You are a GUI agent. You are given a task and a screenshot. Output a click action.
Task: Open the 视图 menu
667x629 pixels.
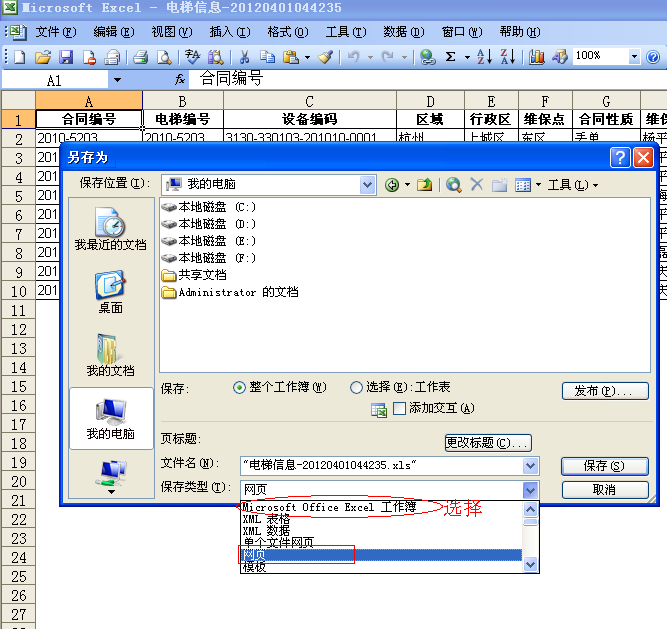tap(172, 32)
